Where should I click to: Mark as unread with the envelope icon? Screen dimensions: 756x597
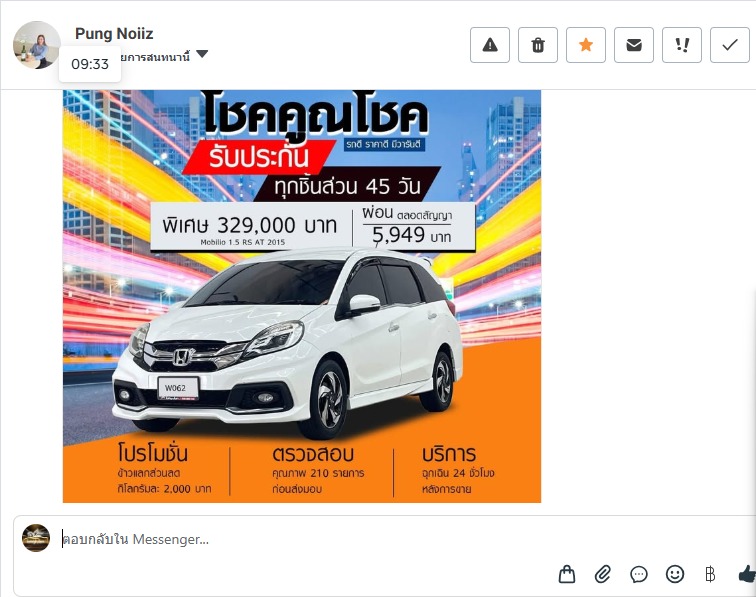click(x=634, y=45)
